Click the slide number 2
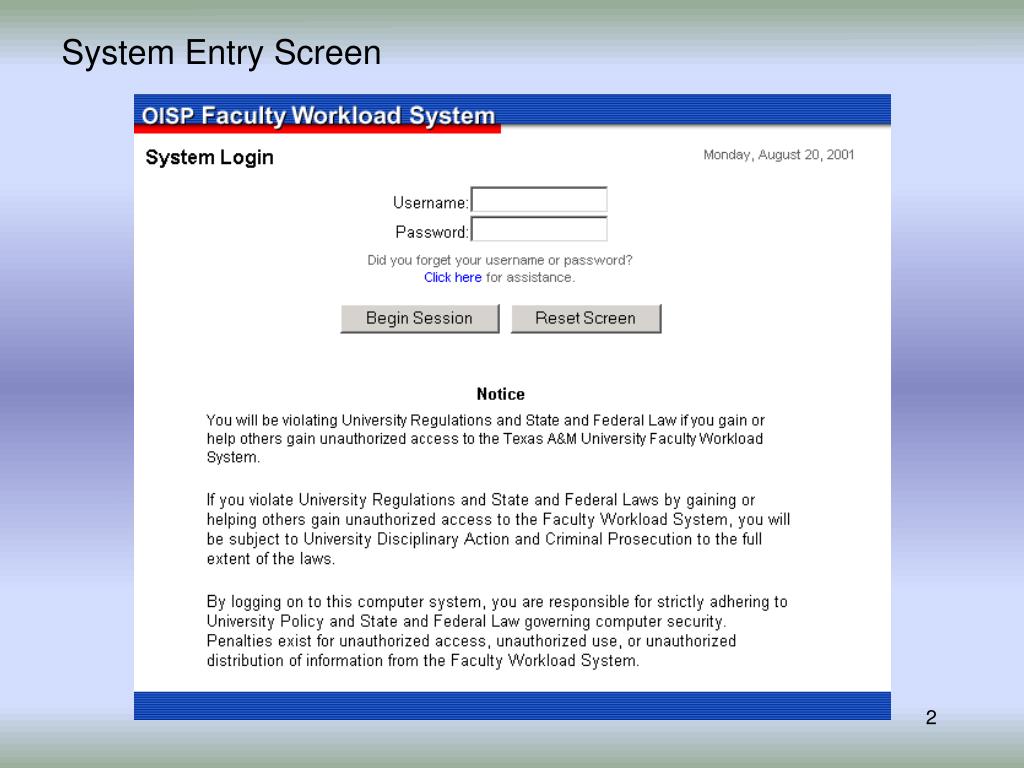This screenshot has width=1024, height=768. (x=931, y=718)
